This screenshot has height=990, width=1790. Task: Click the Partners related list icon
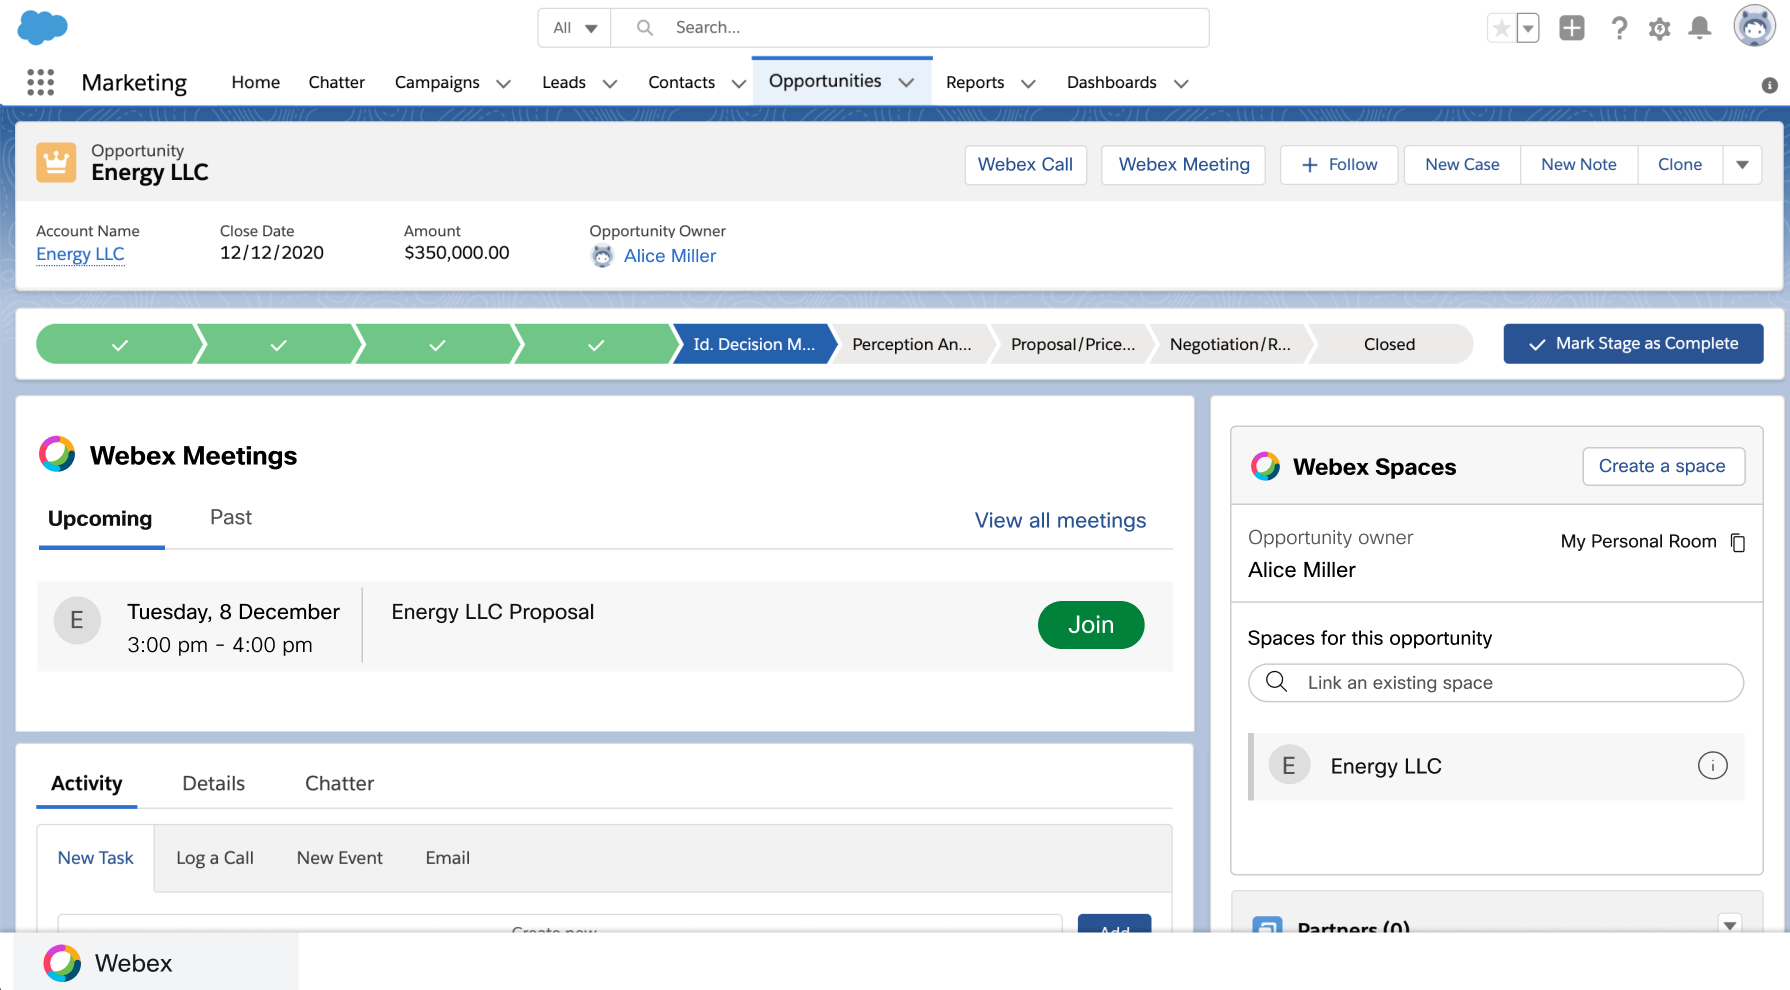click(1268, 926)
